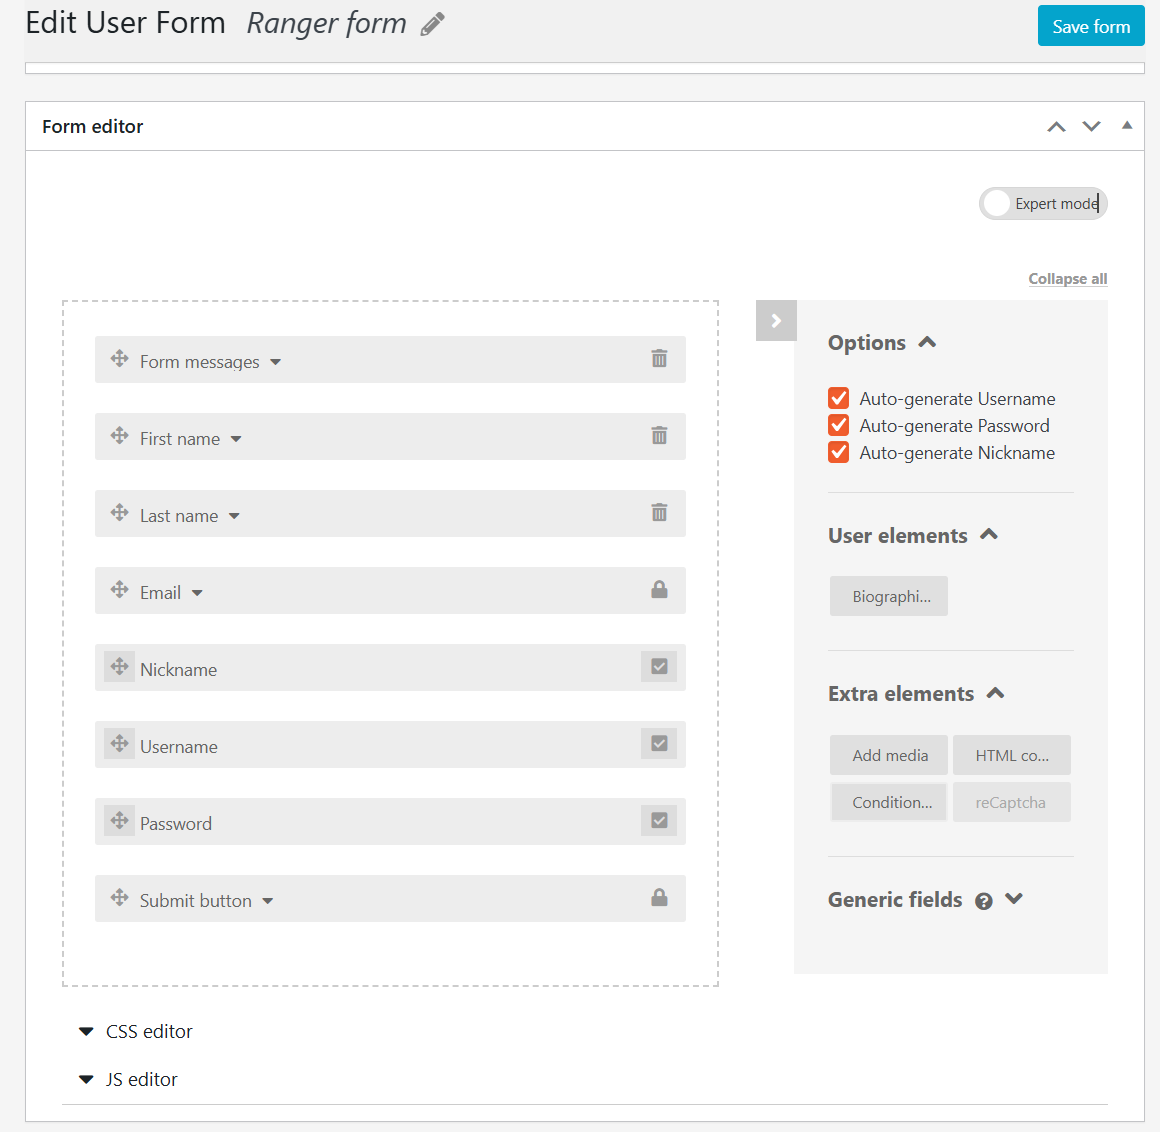Click the lock icon on Submit button row
Image resolution: width=1160 pixels, height=1132 pixels.
tap(659, 898)
